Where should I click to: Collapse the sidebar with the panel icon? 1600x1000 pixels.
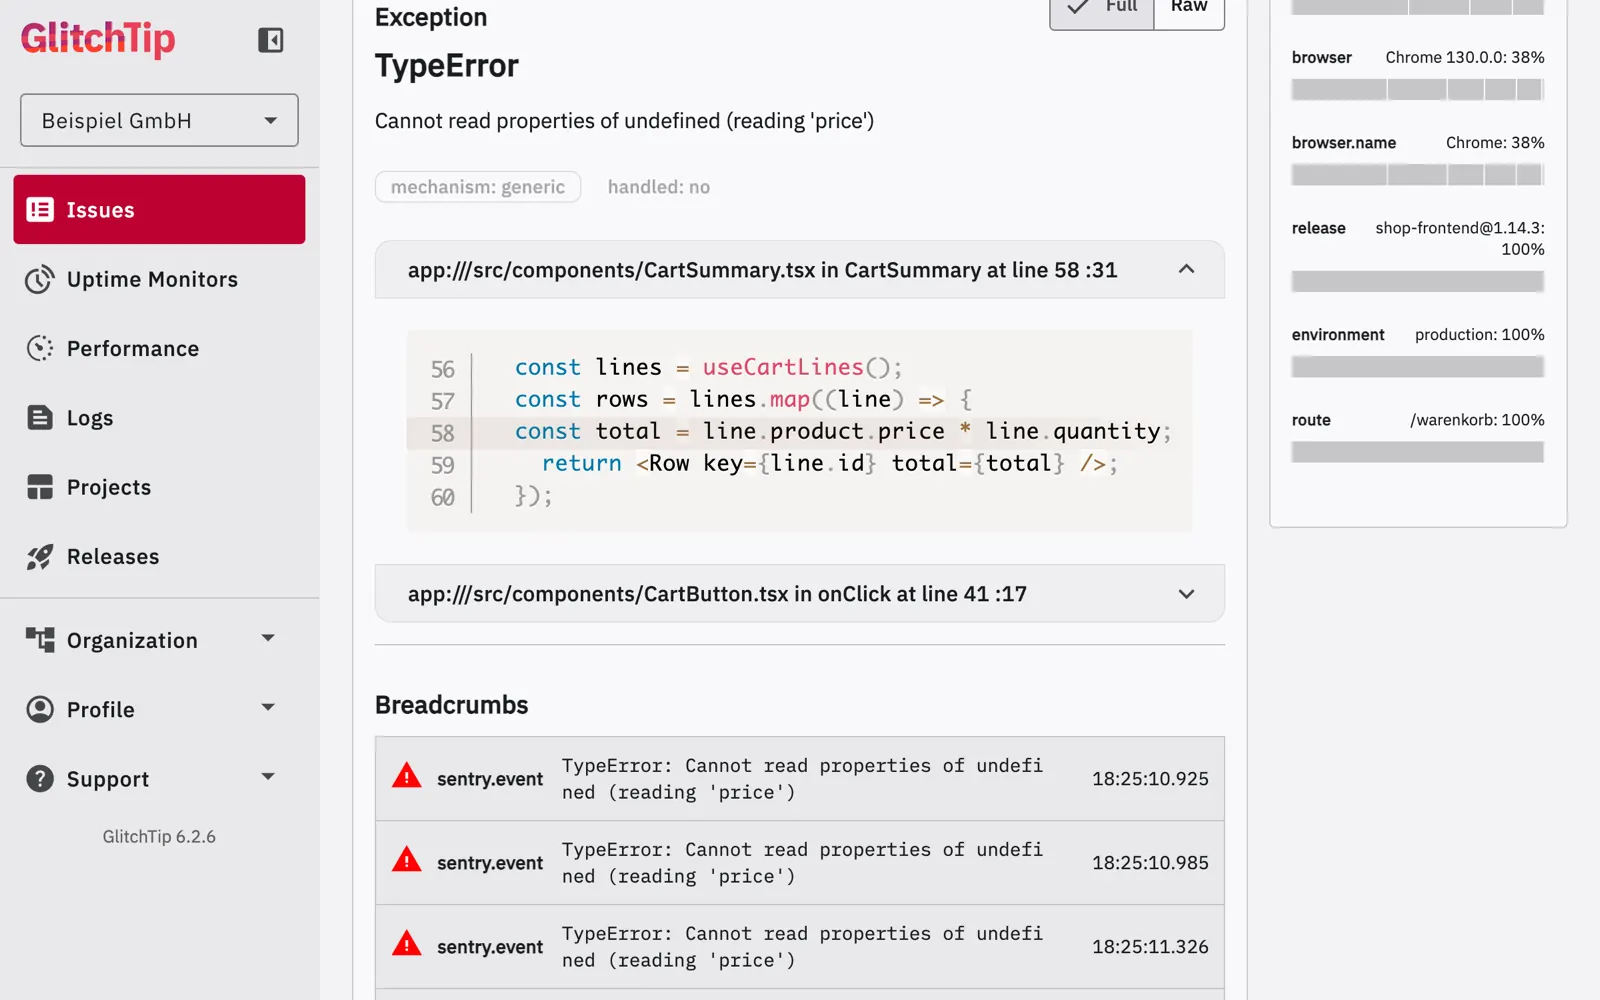pos(271,40)
